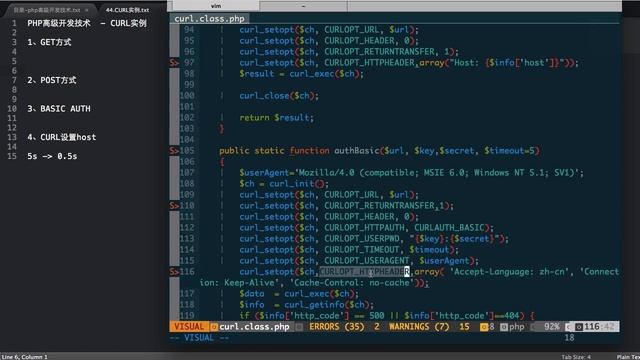Click ERRORS (35) in the vim status line
The height and width of the screenshot is (360, 640).
336,327
